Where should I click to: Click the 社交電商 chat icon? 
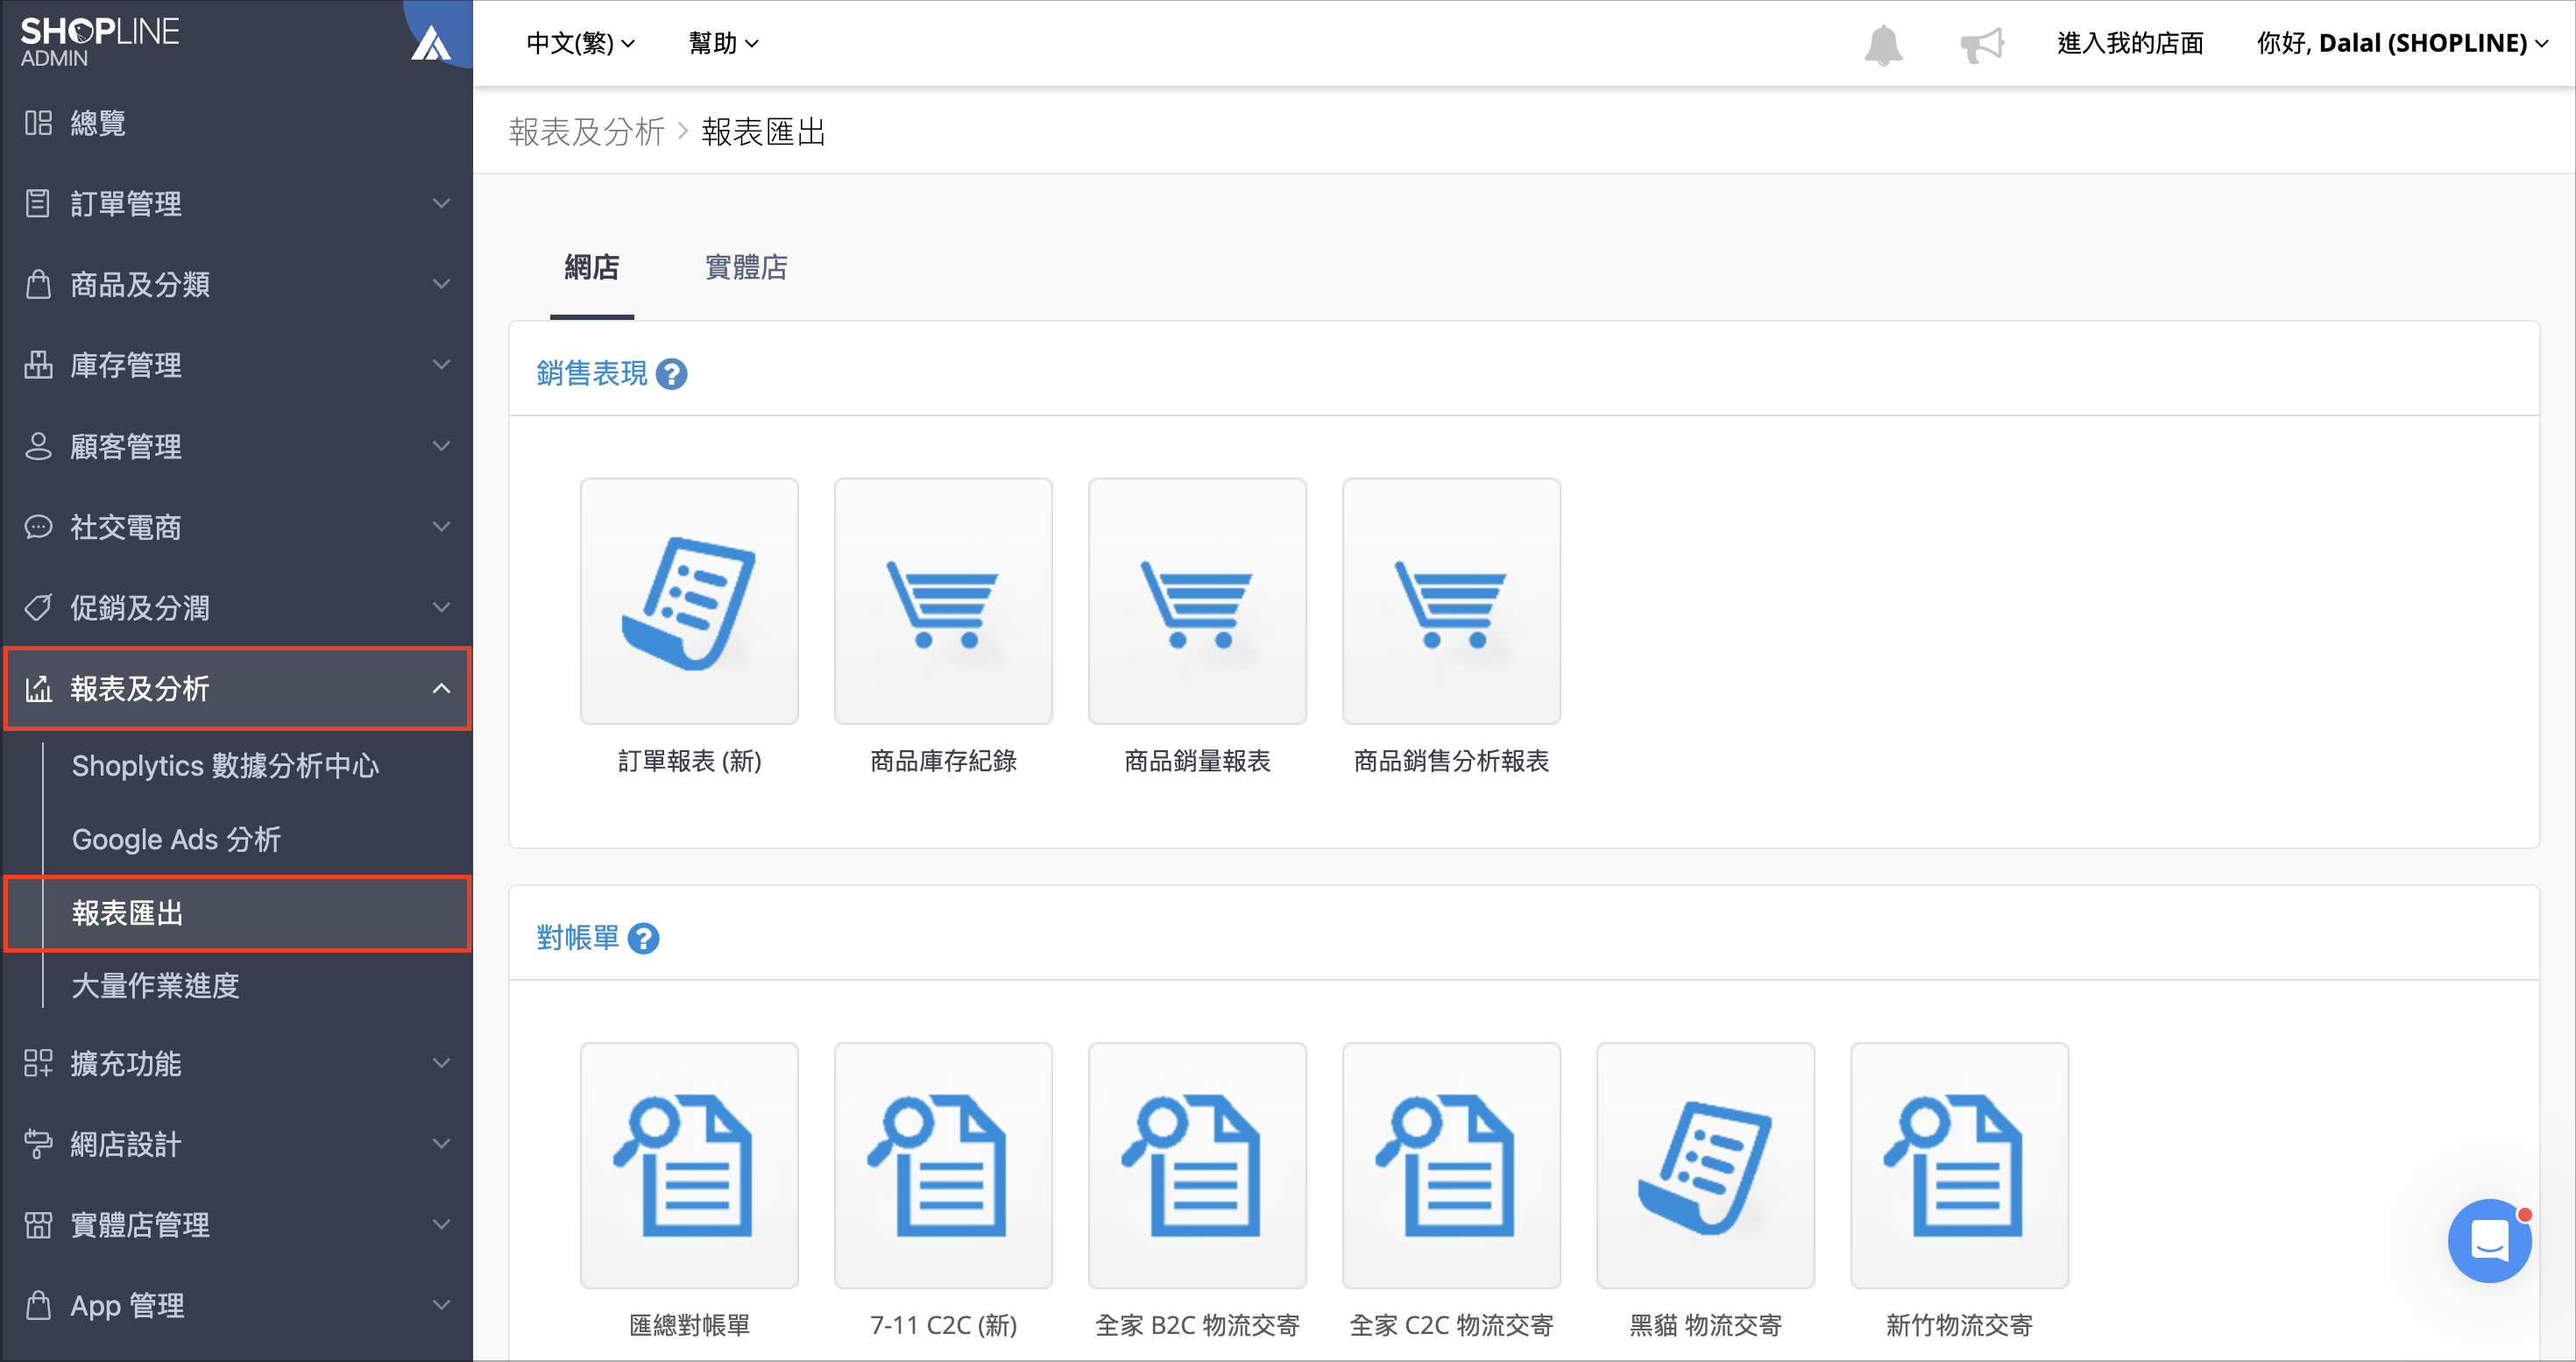38,527
